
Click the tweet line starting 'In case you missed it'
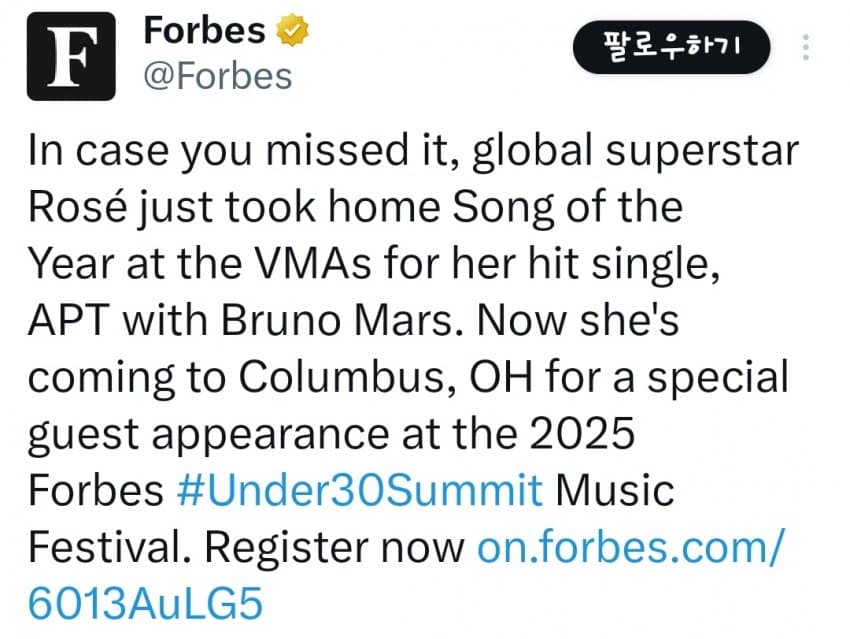point(413,151)
